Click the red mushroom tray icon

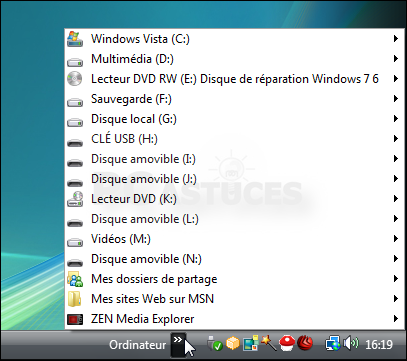click(x=287, y=344)
